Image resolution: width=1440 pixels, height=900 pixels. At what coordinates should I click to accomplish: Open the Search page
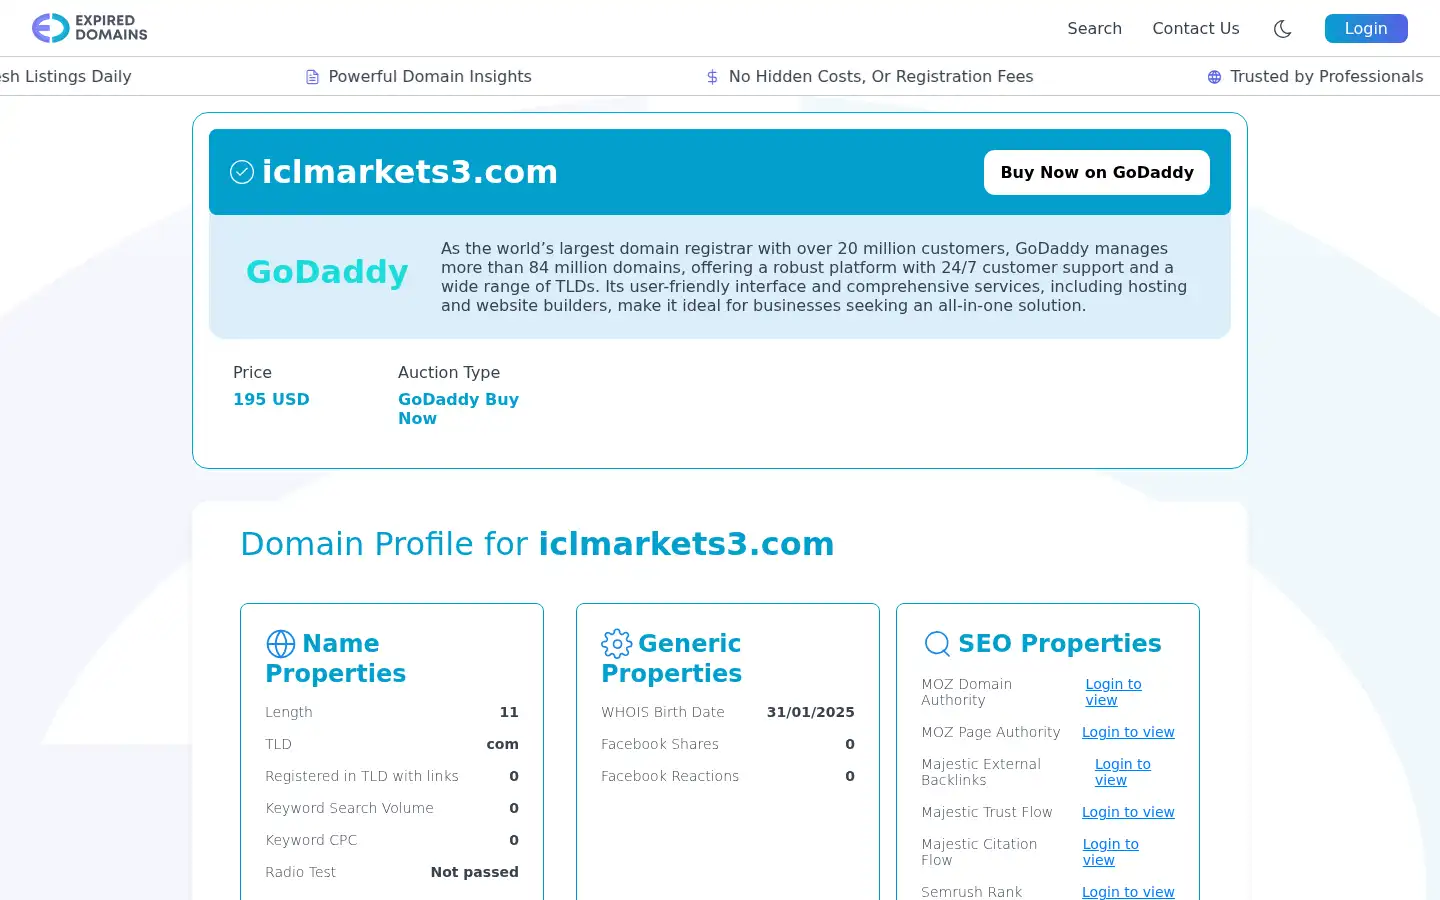1094,28
